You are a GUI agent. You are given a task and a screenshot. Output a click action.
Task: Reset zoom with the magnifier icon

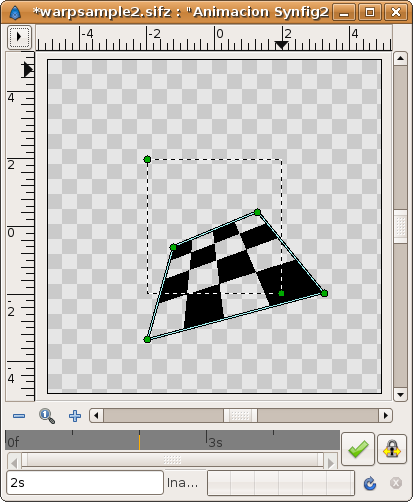click(47, 416)
